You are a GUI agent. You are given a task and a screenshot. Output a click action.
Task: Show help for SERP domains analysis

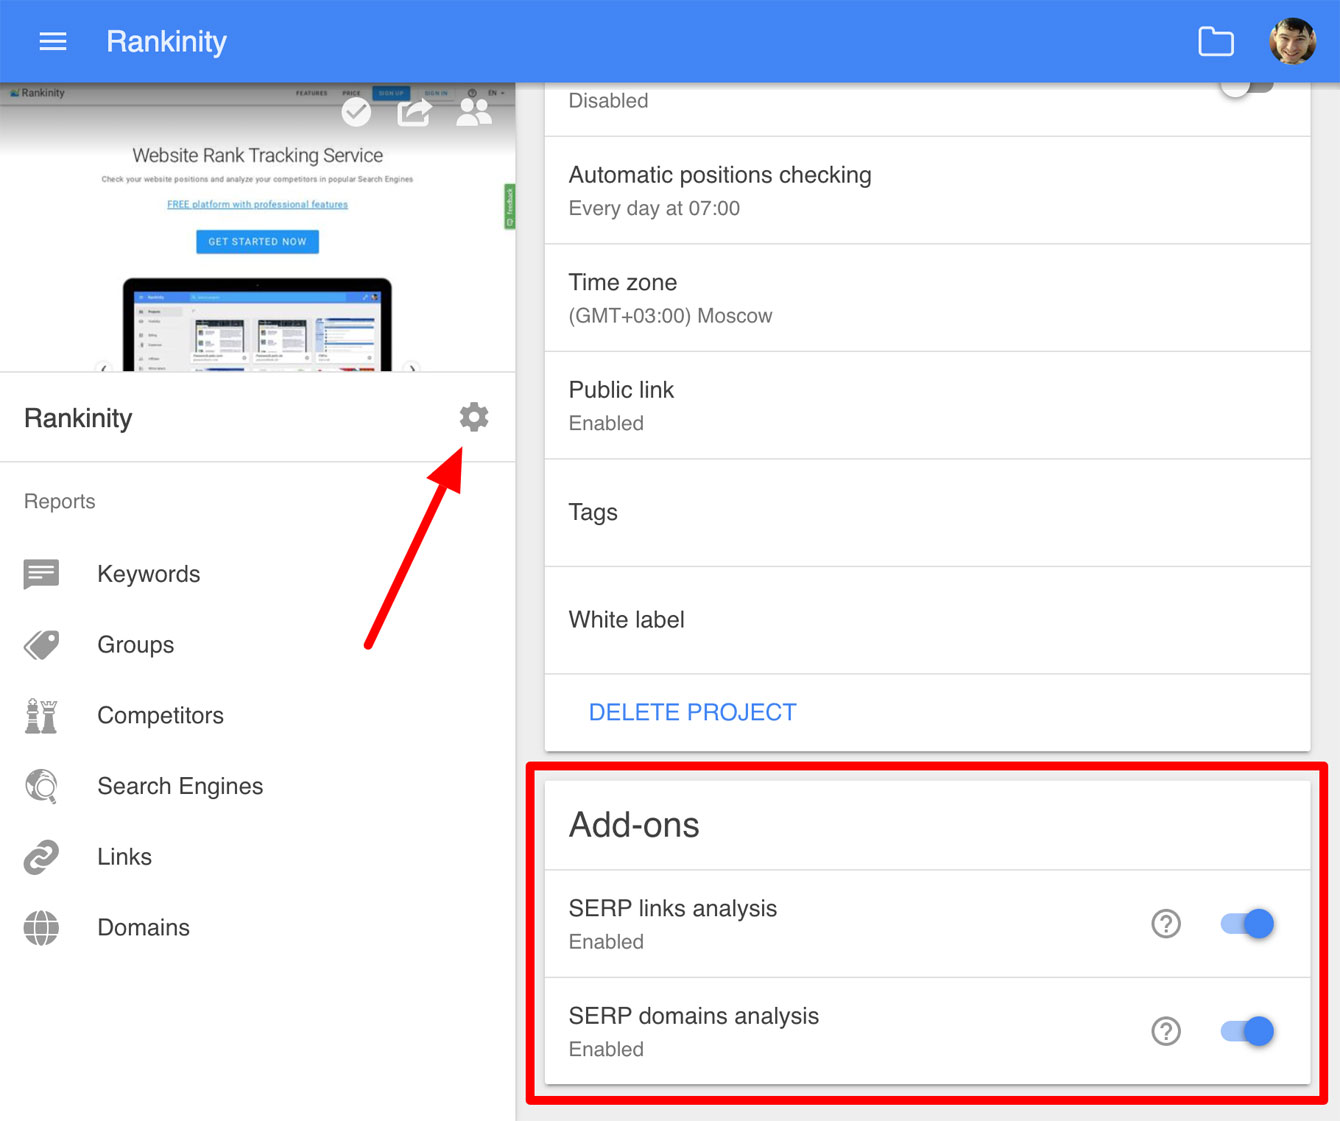point(1166,1031)
